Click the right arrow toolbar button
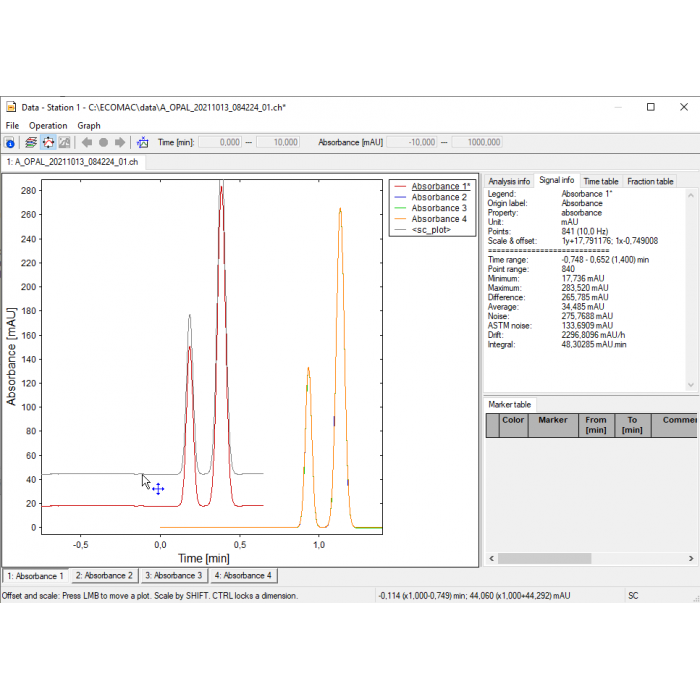The height and width of the screenshot is (700, 700). 120,143
